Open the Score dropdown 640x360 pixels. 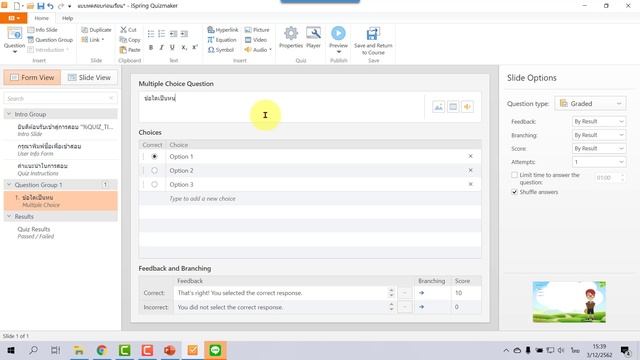coord(599,148)
